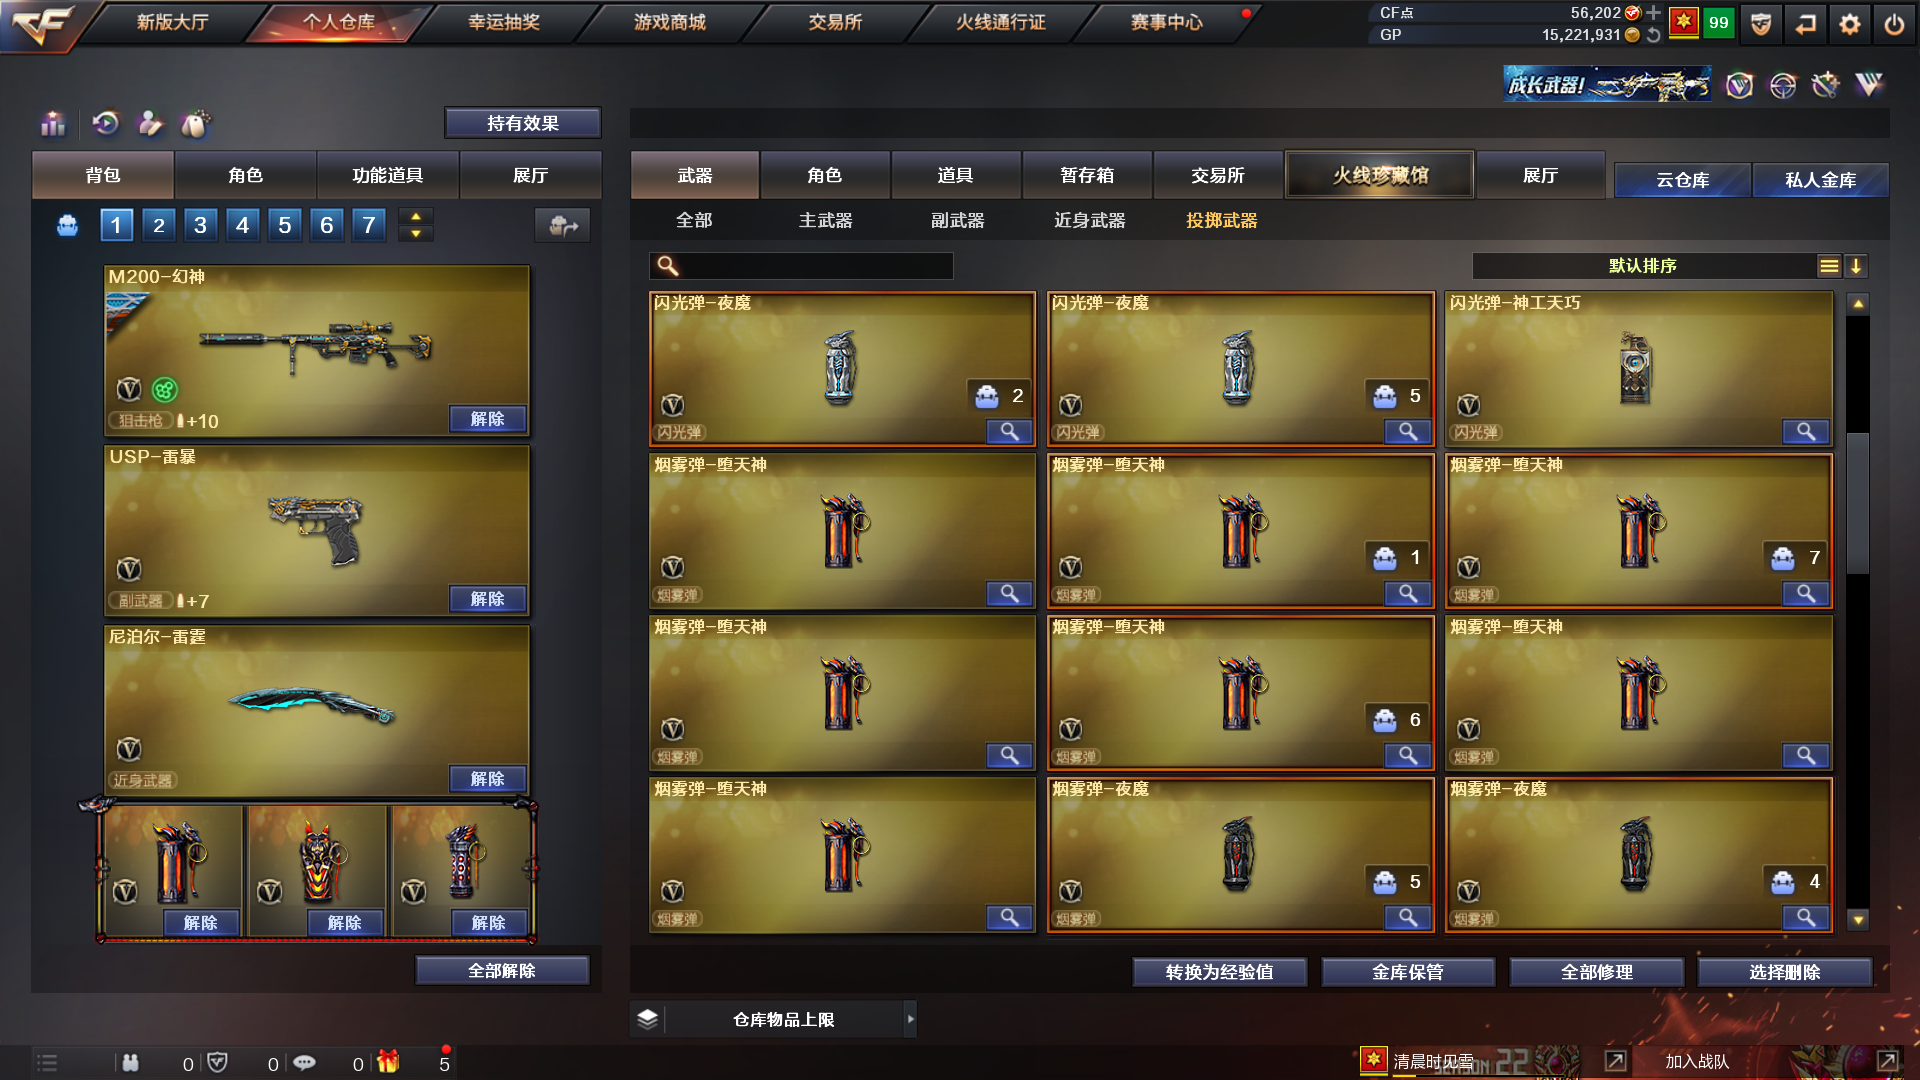The height and width of the screenshot is (1080, 1920).
Task: Click the 全部解除 button
Action: click(x=502, y=971)
